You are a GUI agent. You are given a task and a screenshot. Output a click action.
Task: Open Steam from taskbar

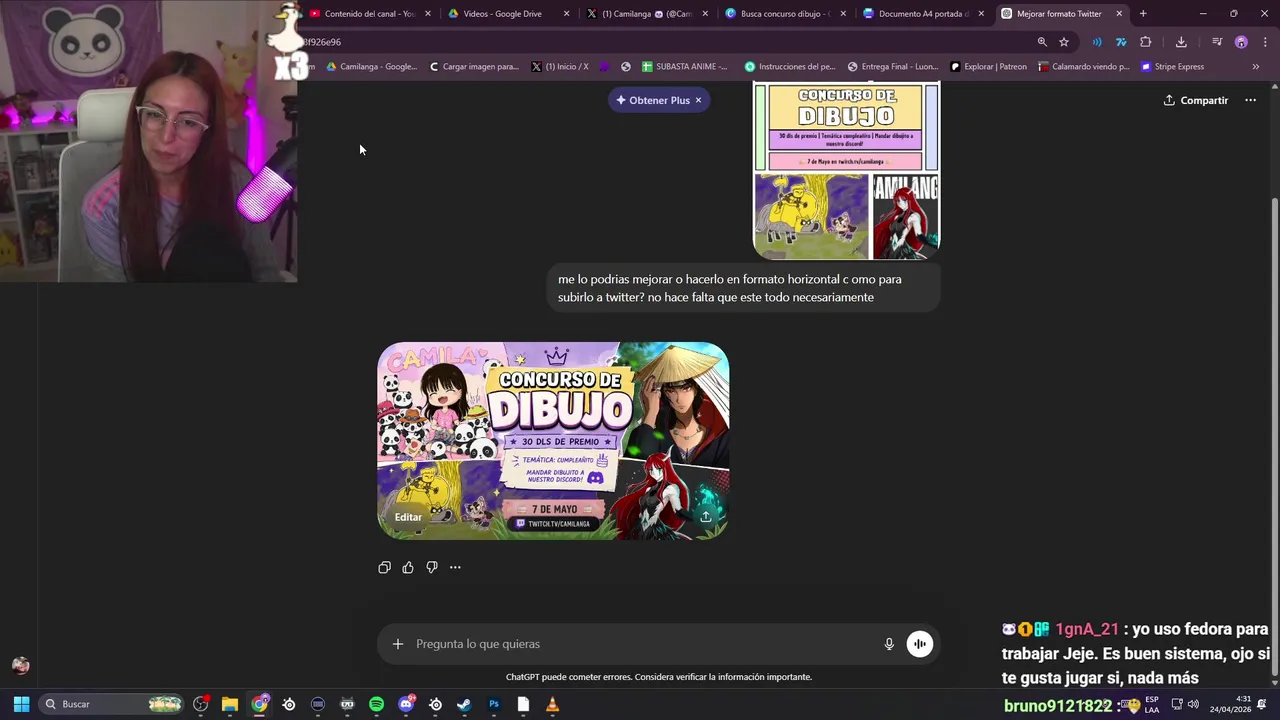coord(464,704)
